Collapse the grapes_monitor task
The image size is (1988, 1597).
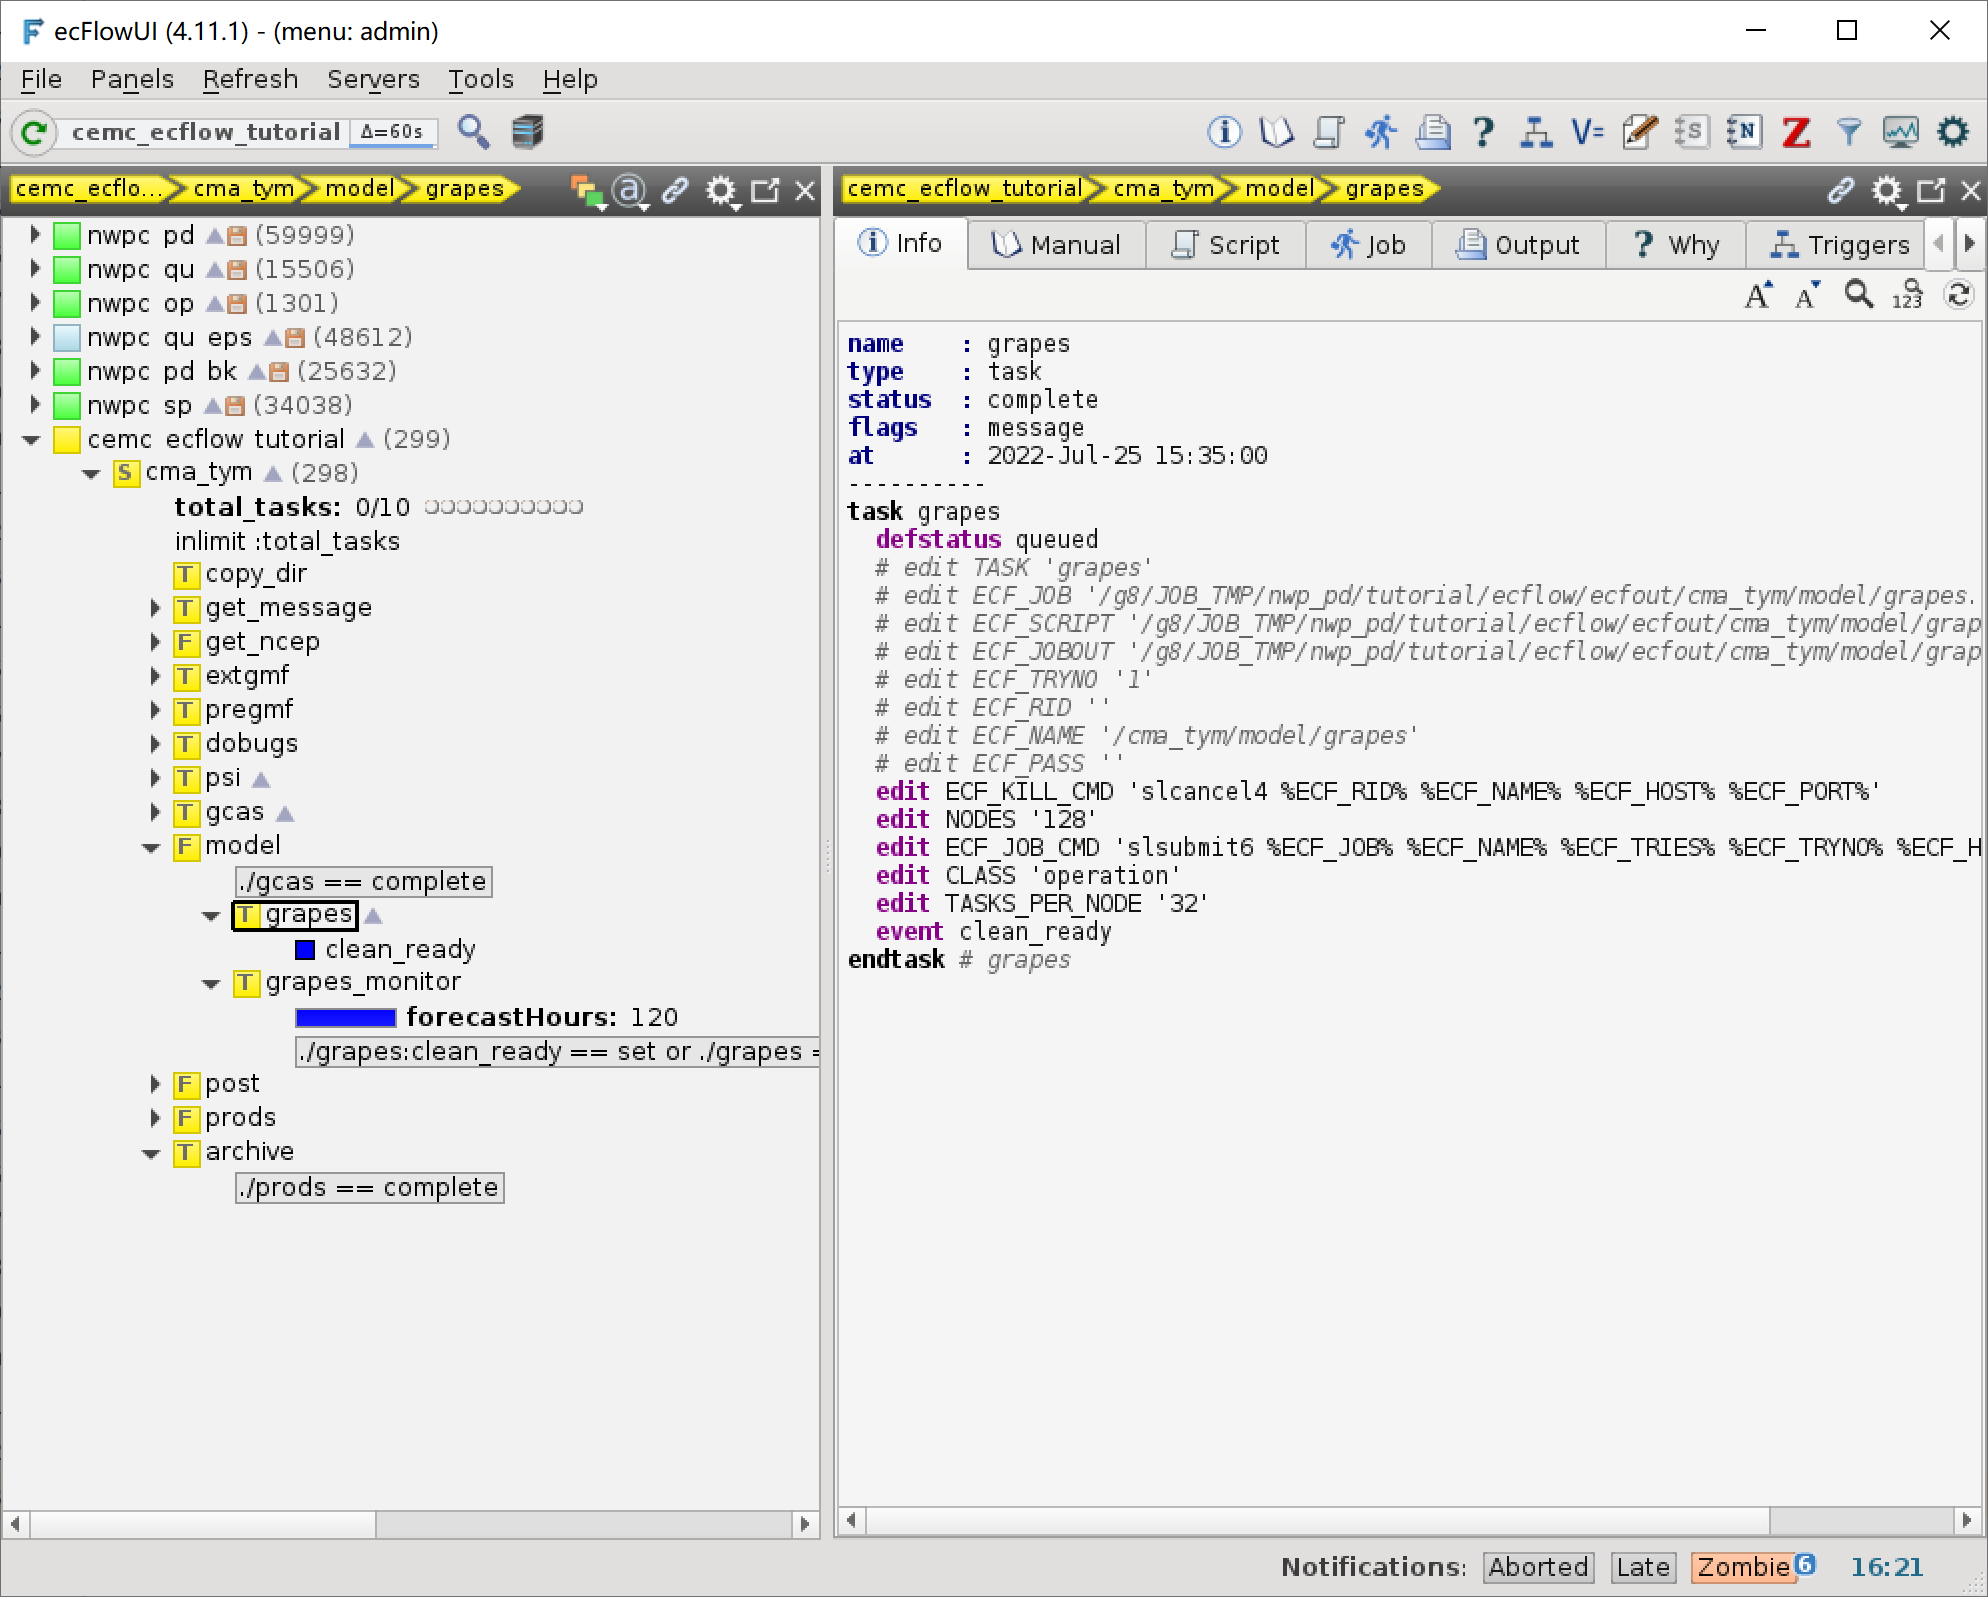click(x=211, y=985)
